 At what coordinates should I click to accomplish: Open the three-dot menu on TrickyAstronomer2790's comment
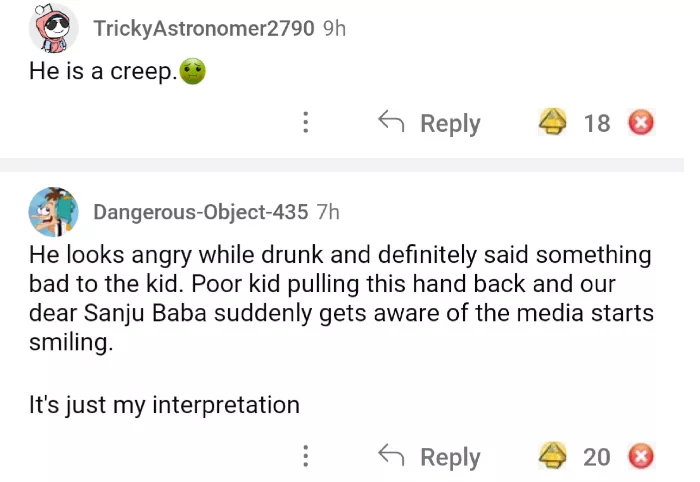click(305, 123)
